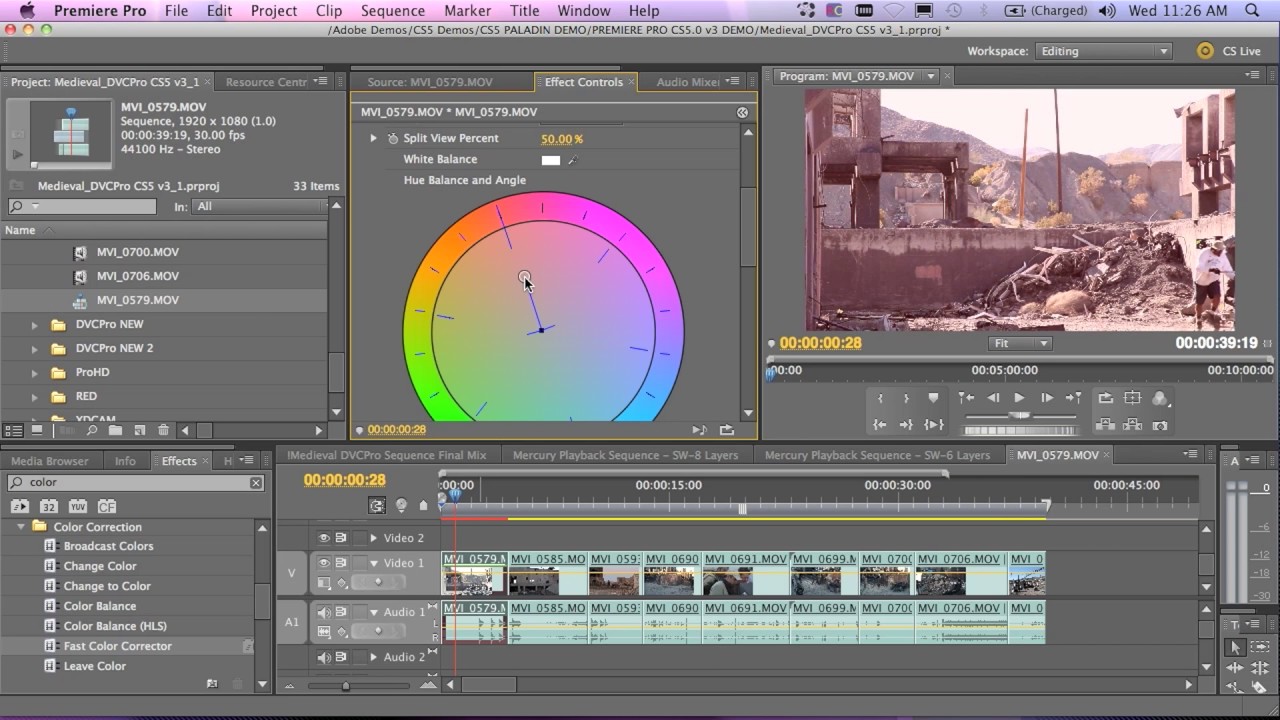1280x720 pixels.
Task: Toggle sync lock for Video 1
Action: (341, 563)
